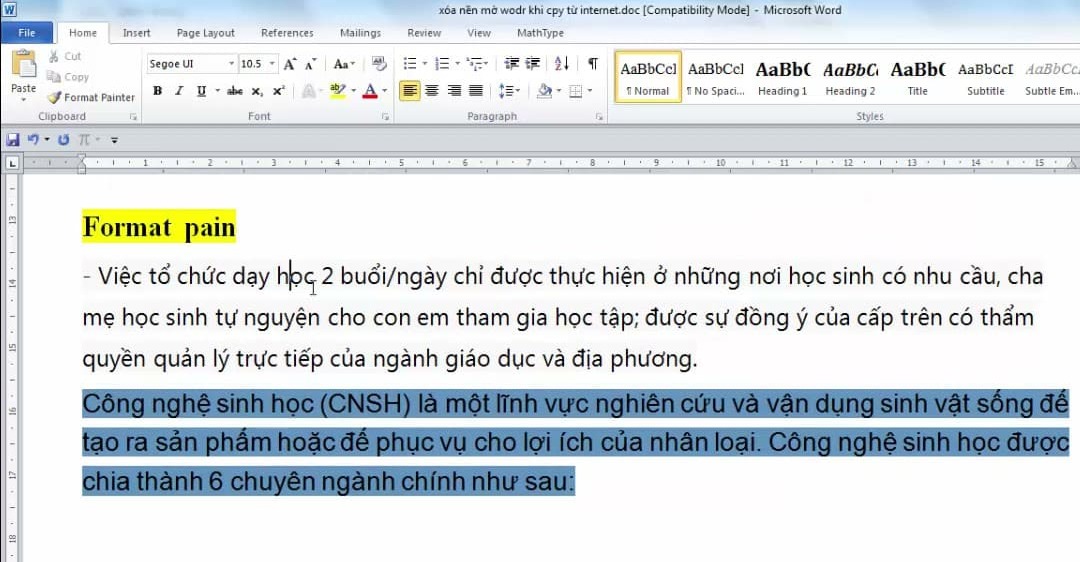Open the Segoe UI font name dropdown
Screen dimensions: 1080x562
click(231, 64)
